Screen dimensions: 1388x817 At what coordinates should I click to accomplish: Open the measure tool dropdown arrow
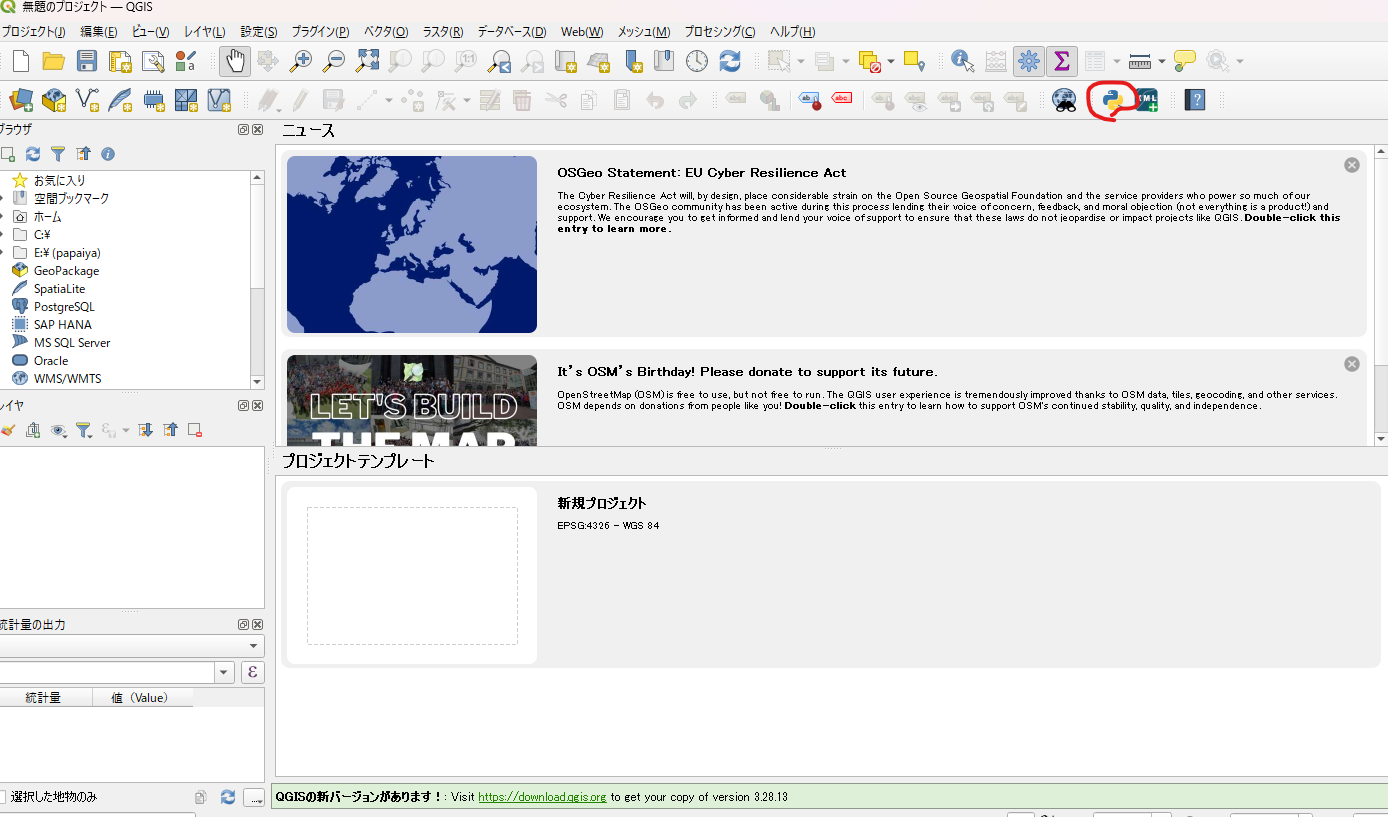coord(1163,61)
